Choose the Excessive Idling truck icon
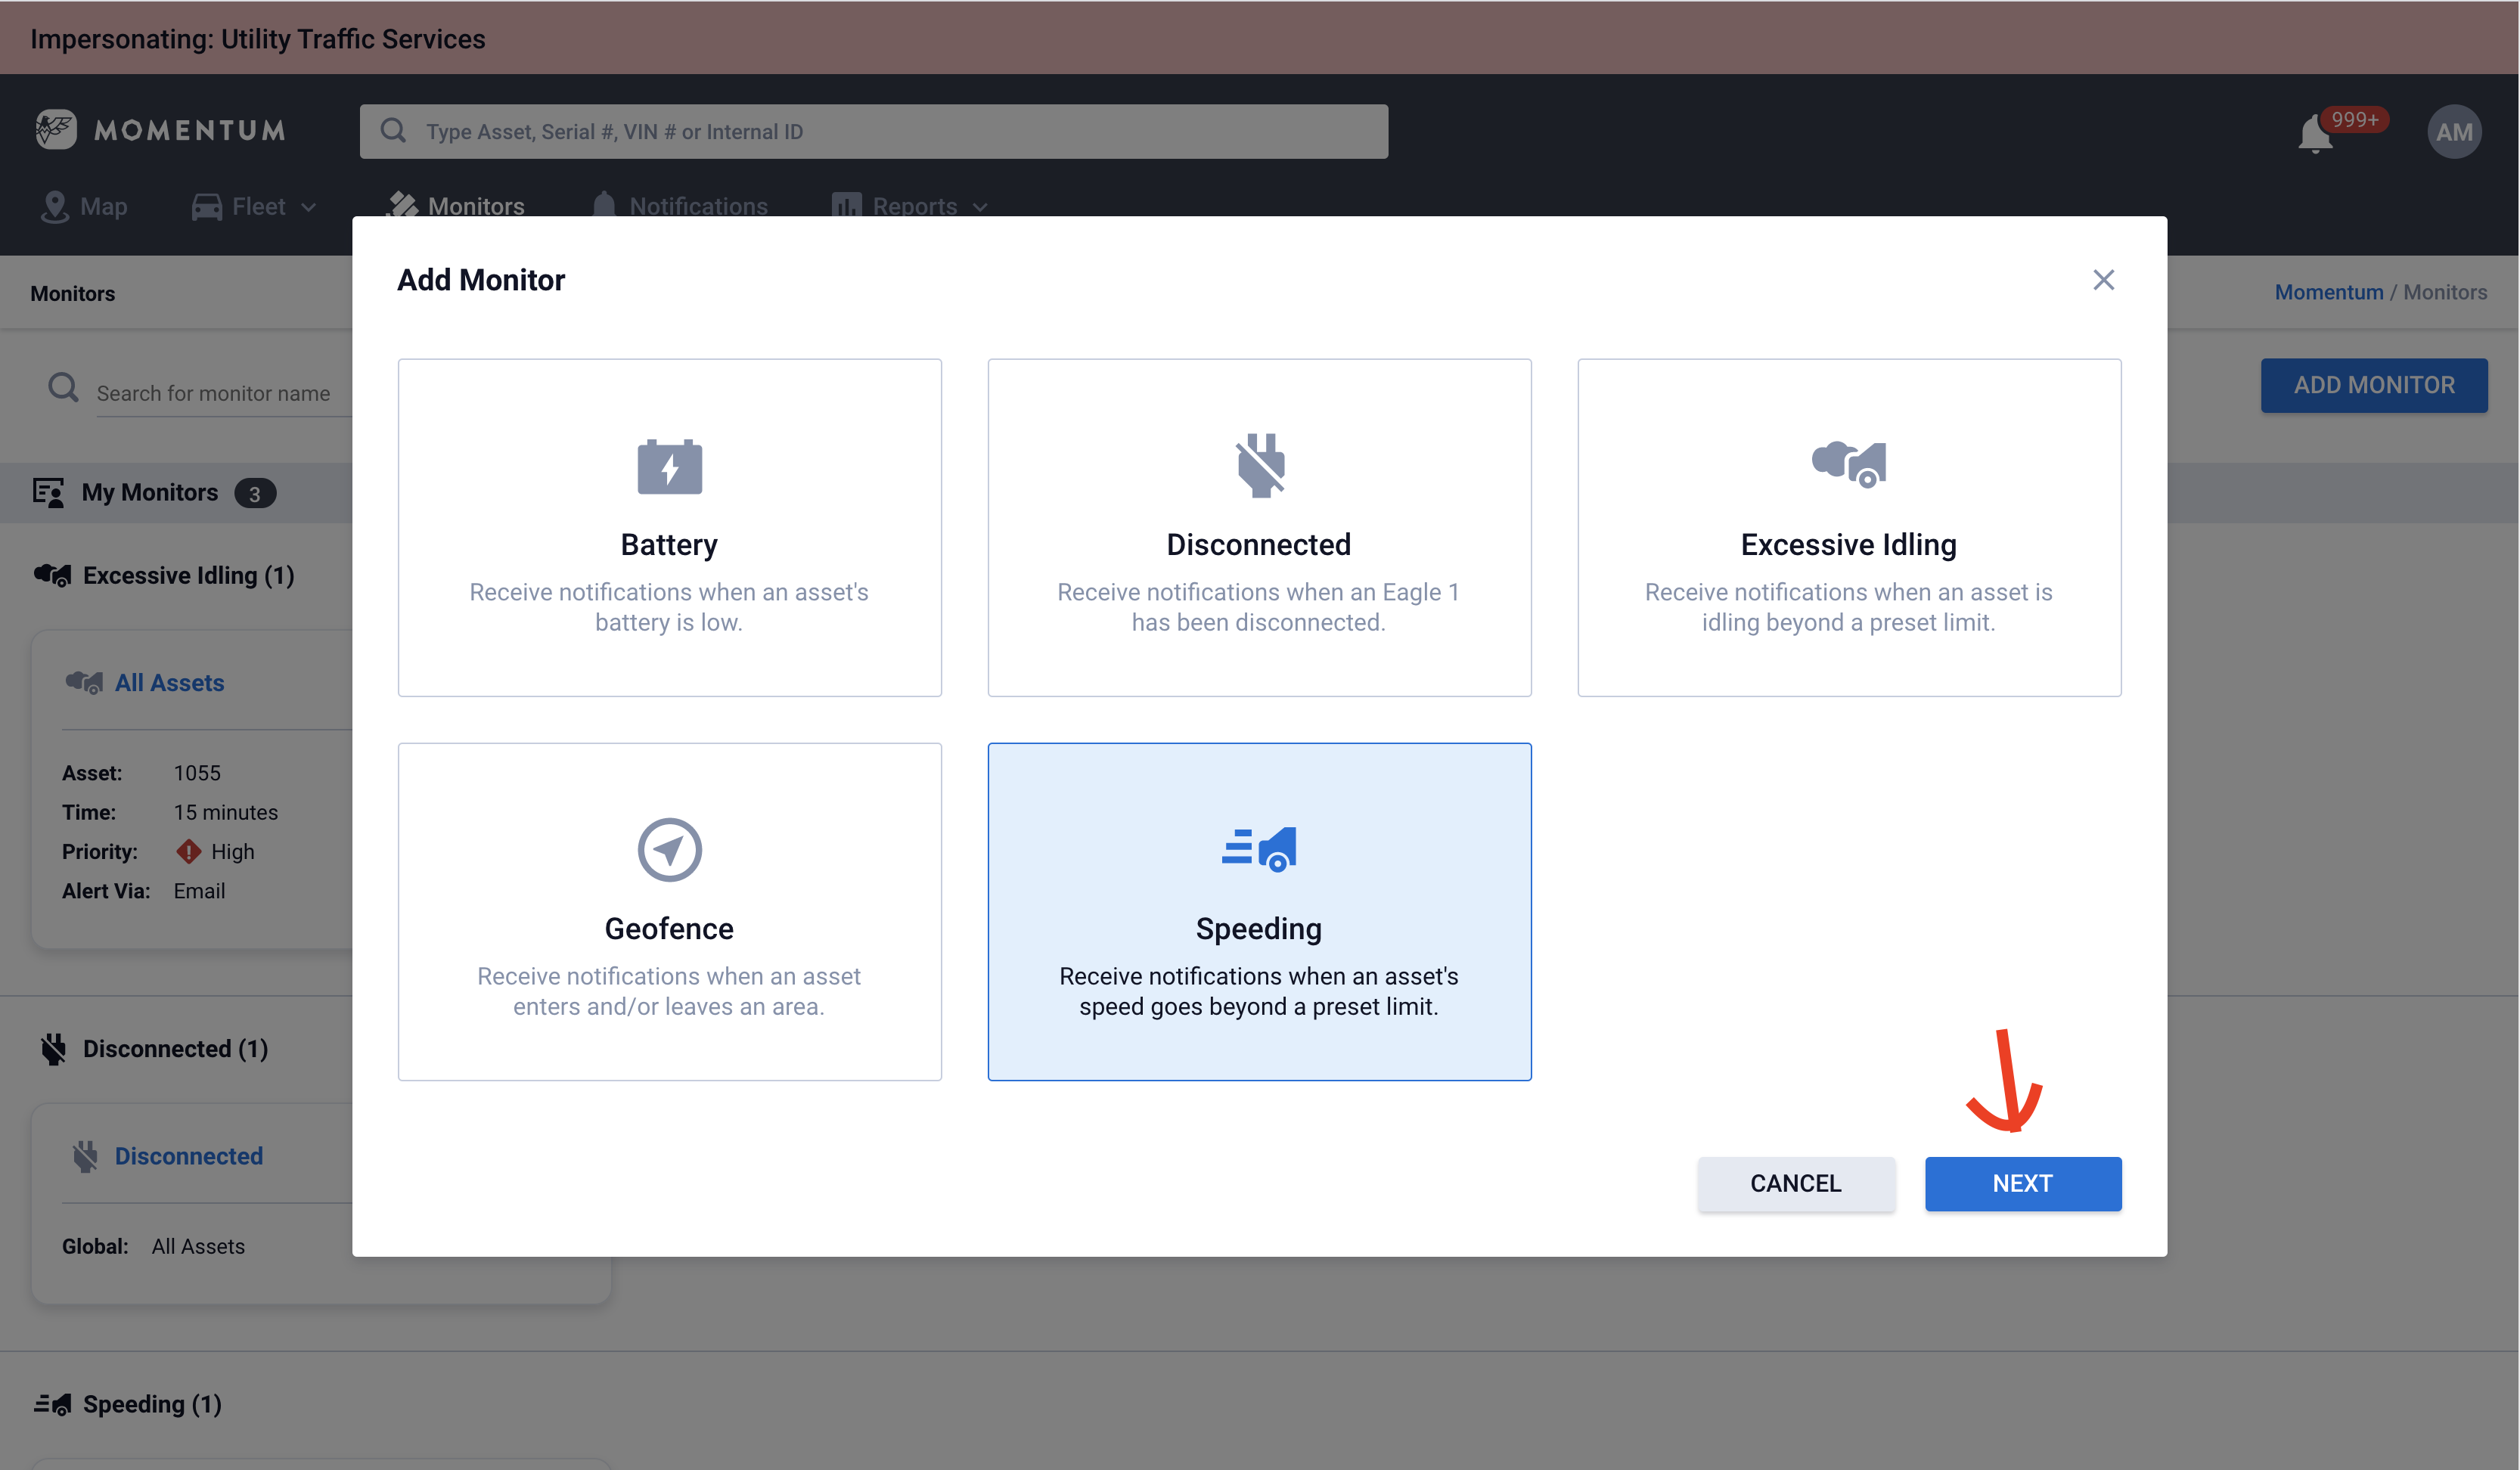This screenshot has height=1470, width=2520. [x=1848, y=463]
